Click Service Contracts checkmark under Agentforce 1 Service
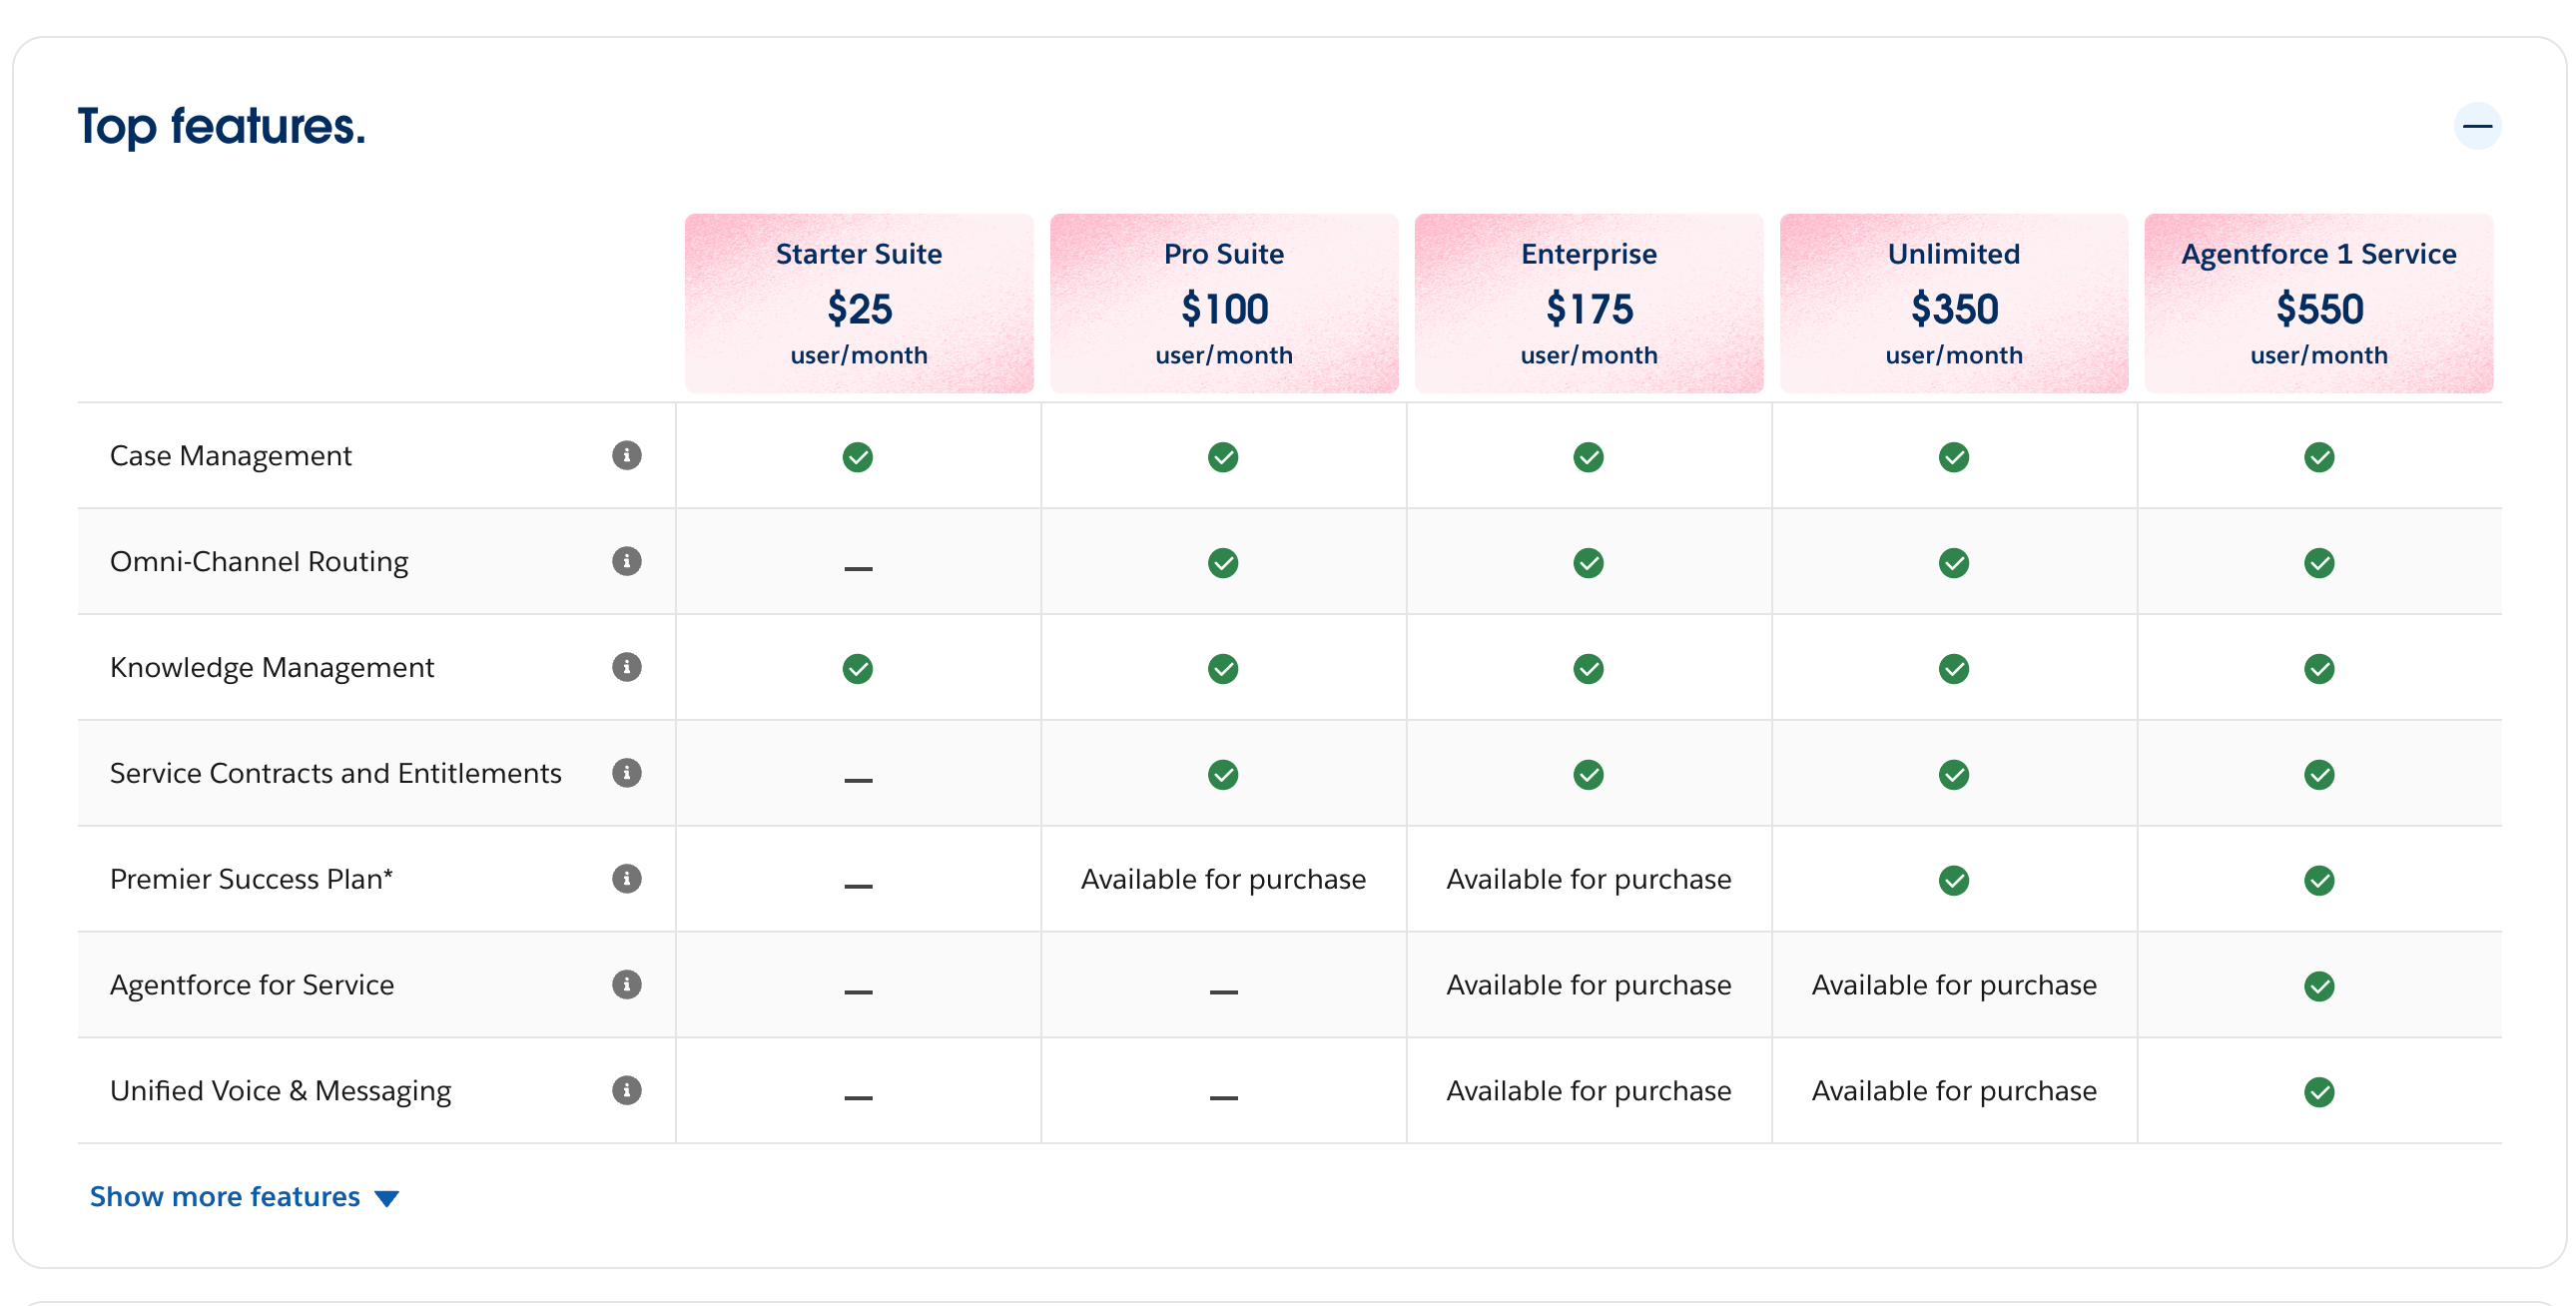The width and height of the screenshot is (2576, 1306). 2319,776
